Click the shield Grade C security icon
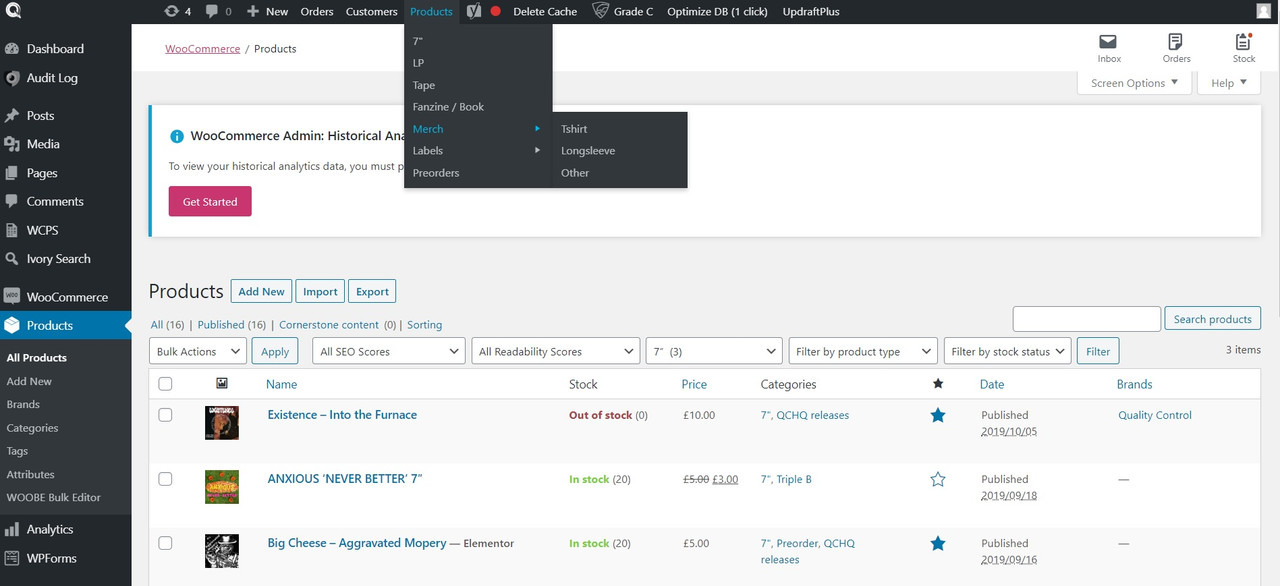 tap(622, 12)
